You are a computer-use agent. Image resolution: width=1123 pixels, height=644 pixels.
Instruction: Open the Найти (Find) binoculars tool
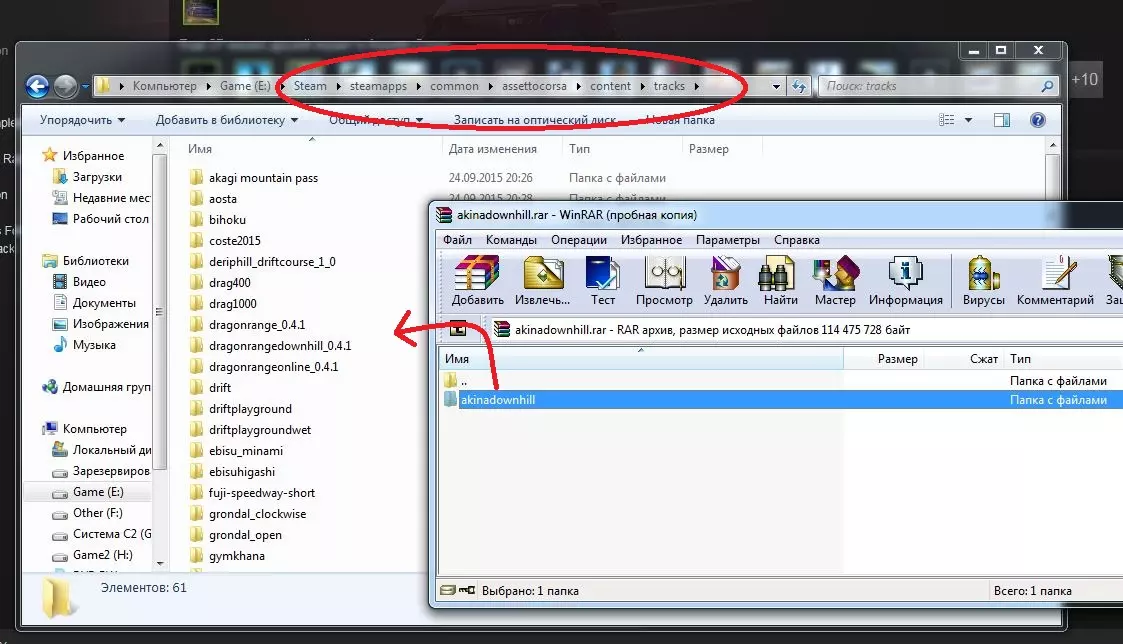[x=780, y=281]
